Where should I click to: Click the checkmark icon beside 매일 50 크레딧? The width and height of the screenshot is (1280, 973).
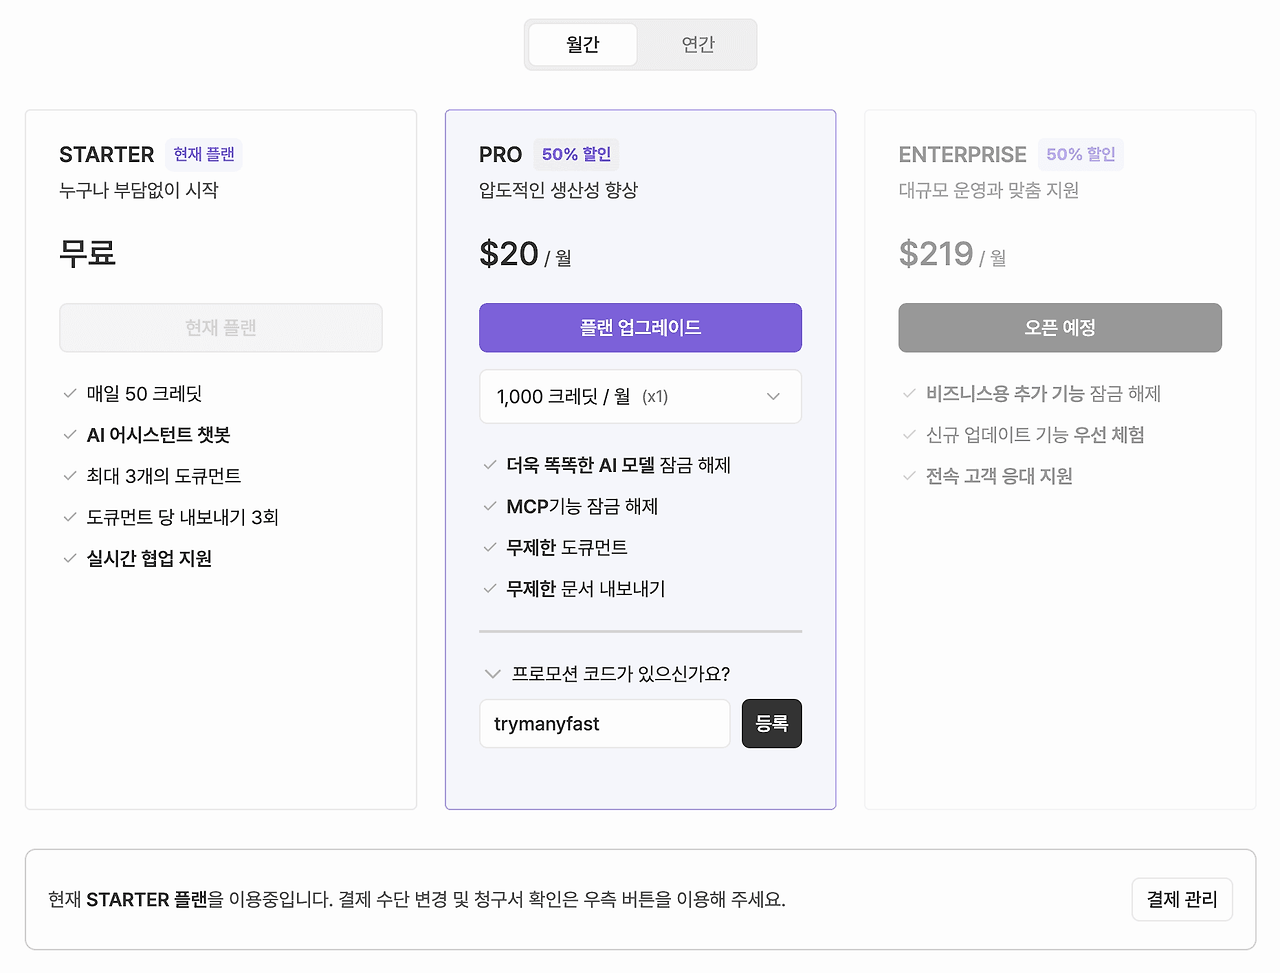point(70,394)
